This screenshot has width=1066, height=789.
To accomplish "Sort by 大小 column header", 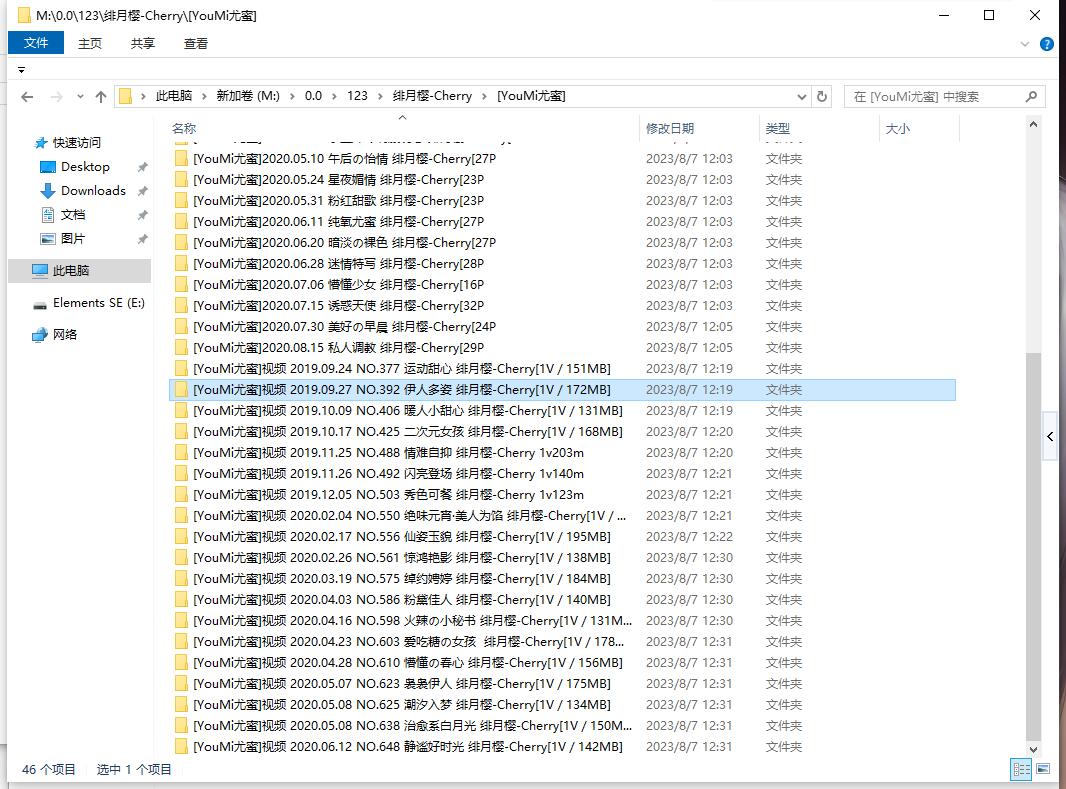I will (897, 128).
